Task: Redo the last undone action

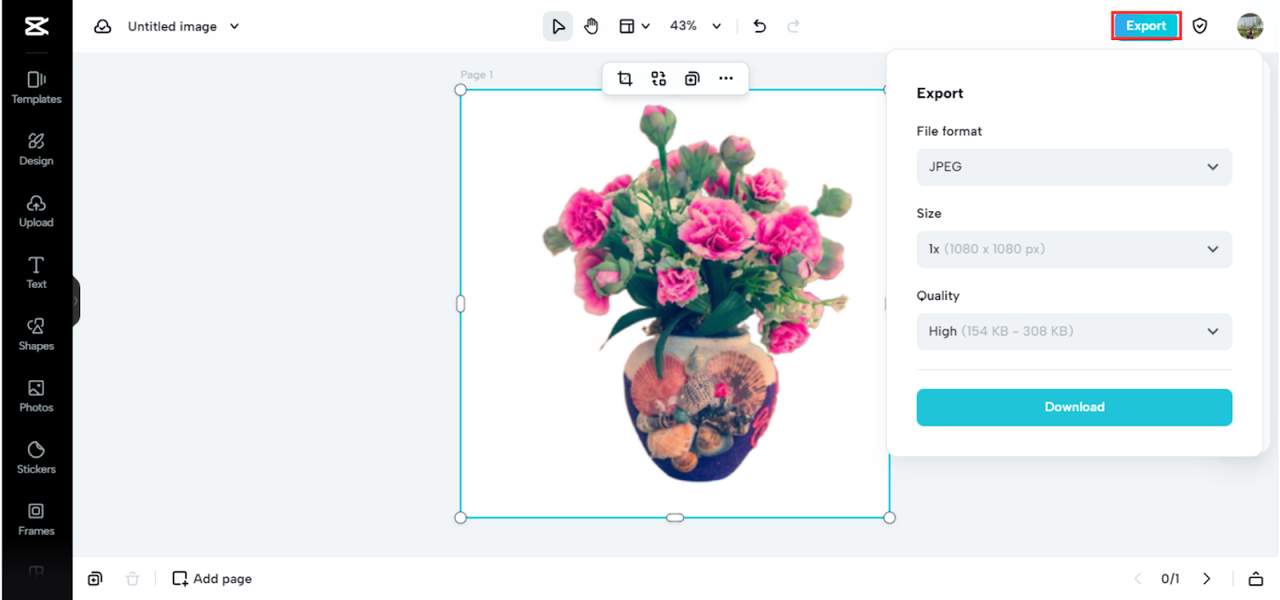Action: point(794,27)
